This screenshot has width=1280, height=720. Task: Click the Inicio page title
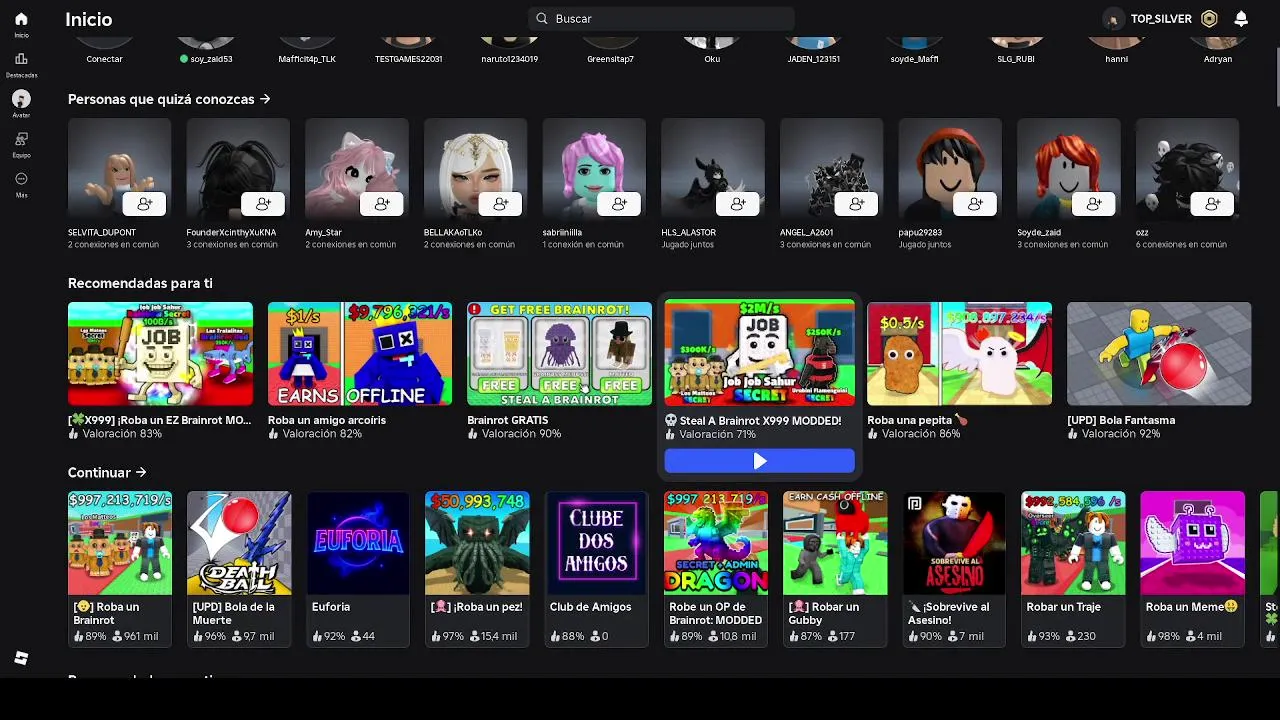coord(88,19)
